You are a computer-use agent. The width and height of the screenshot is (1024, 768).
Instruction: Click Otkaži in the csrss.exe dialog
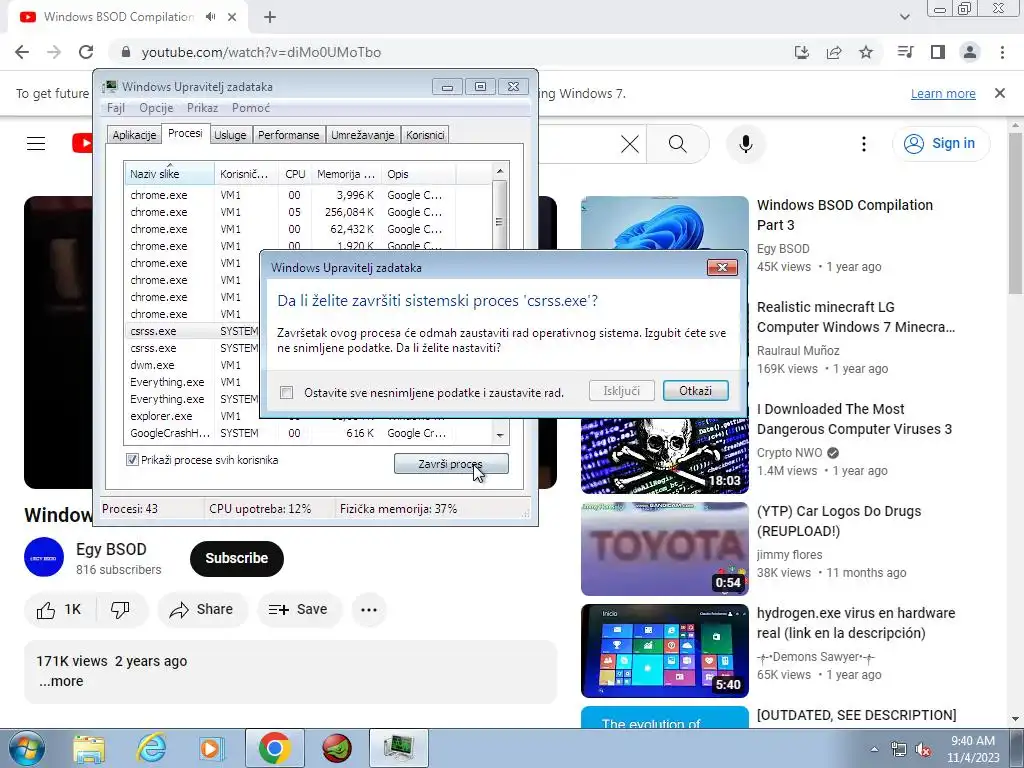(696, 391)
